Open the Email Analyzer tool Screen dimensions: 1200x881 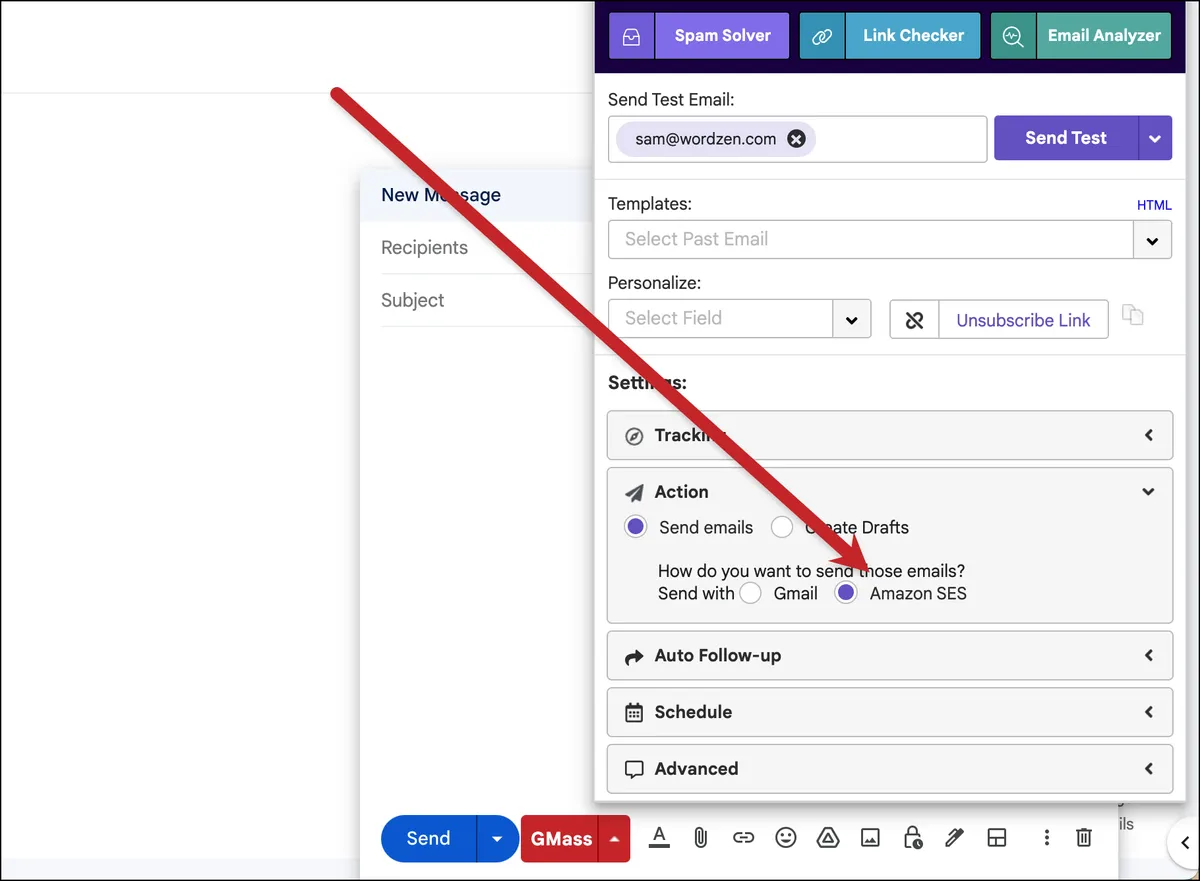(x=1104, y=35)
